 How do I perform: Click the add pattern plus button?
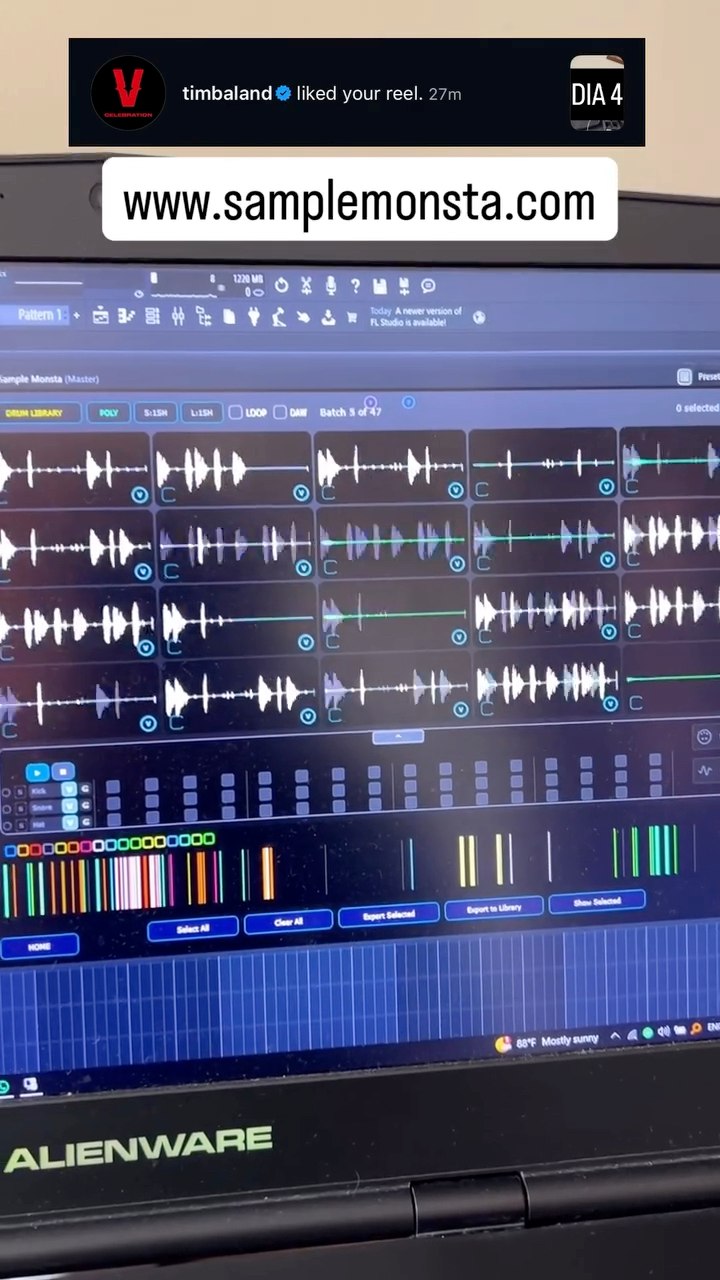[x=77, y=316]
